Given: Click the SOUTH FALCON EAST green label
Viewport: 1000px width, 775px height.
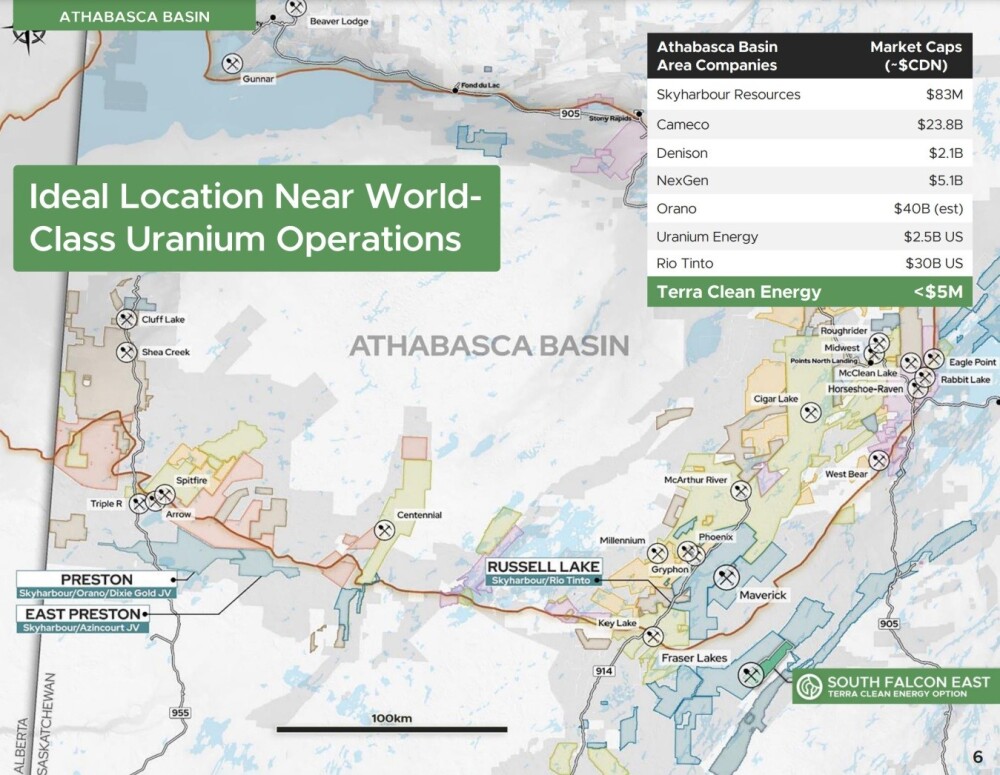Looking at the screenshot, I should 896,686.
